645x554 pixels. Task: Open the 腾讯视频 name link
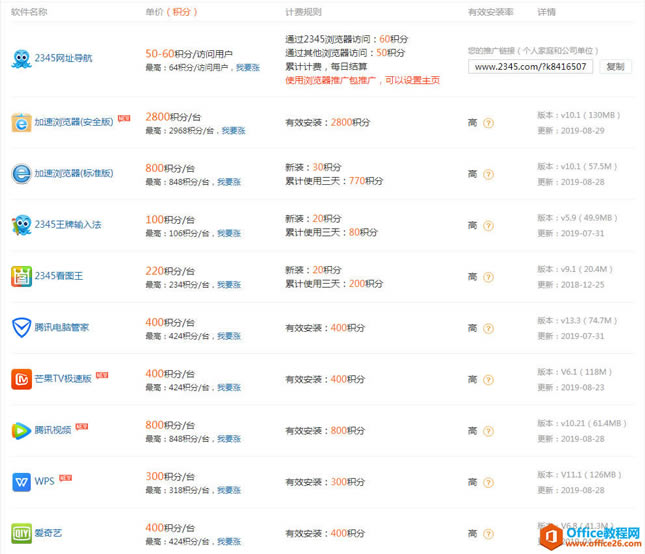tap(53, 430)
